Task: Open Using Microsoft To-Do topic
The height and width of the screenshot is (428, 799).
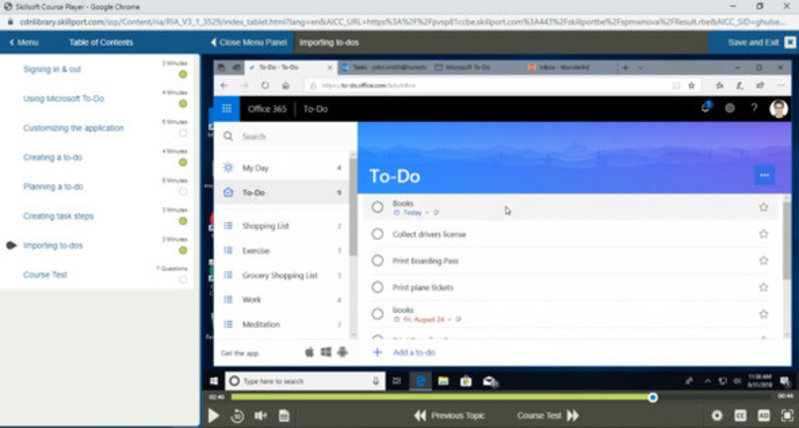Action: [x=64, y=98]
